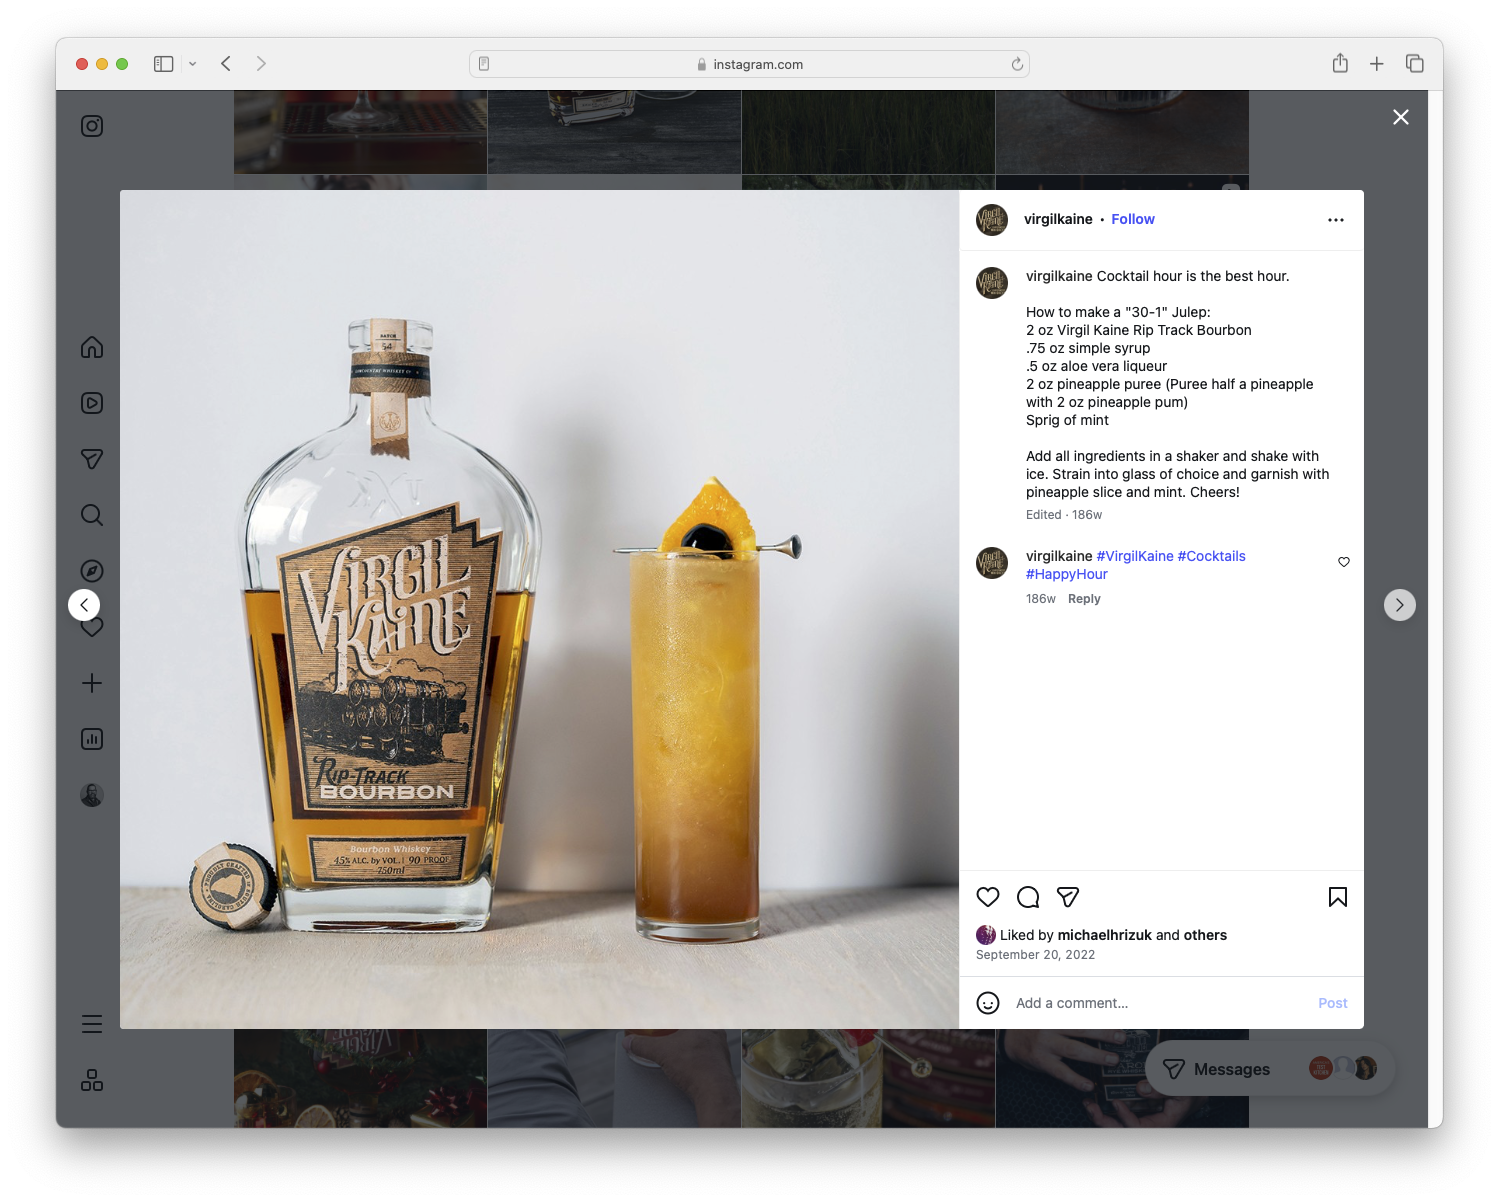Toggle Safari sidebar button
This screenshot has width=1499, height=1202.
tap(164, 64)
